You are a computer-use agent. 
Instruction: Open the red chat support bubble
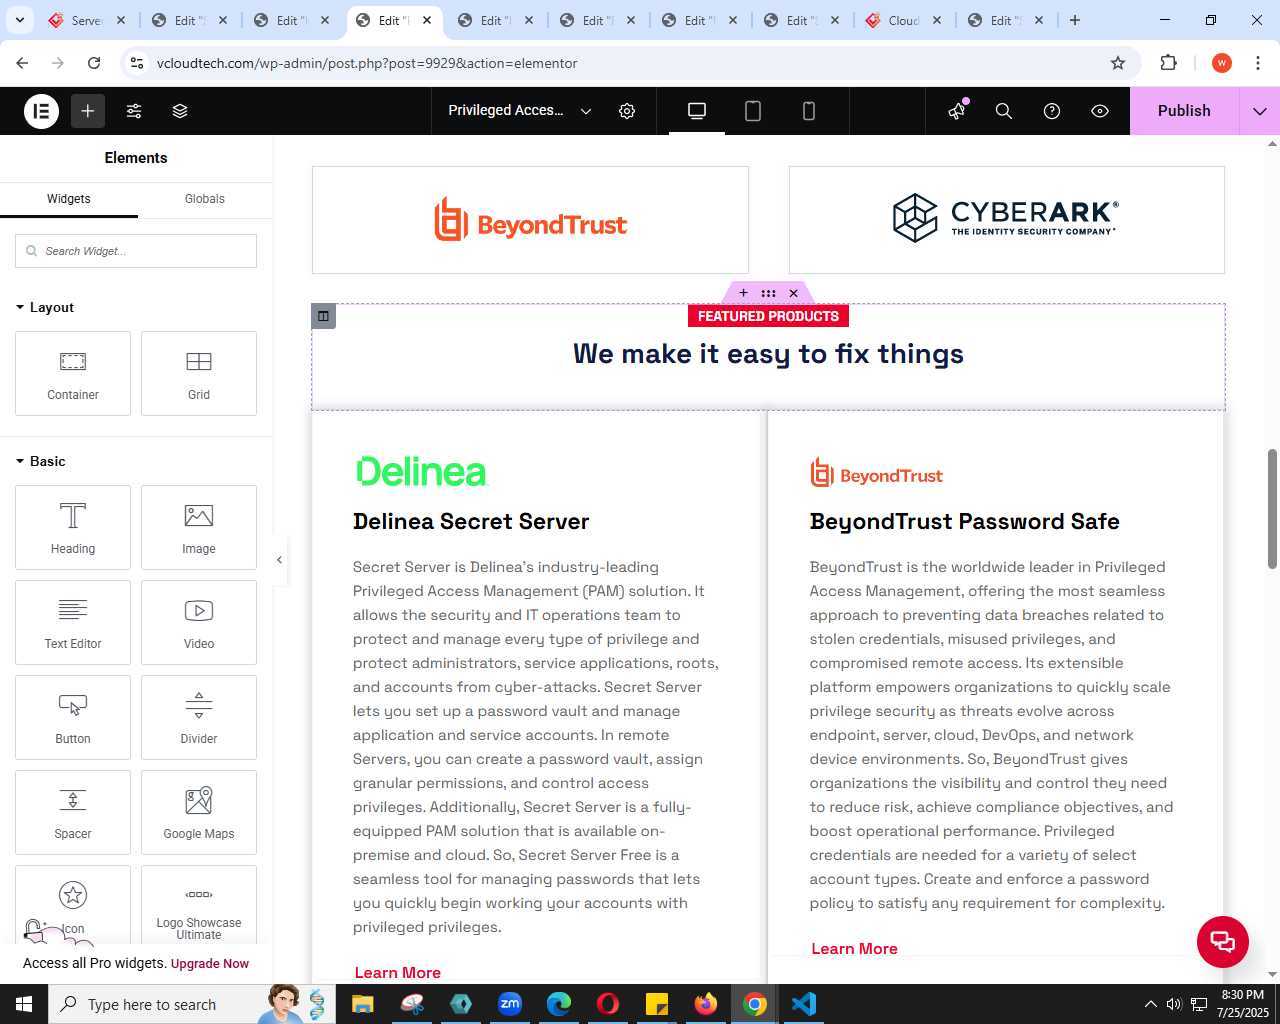[x=1222, y=941]
